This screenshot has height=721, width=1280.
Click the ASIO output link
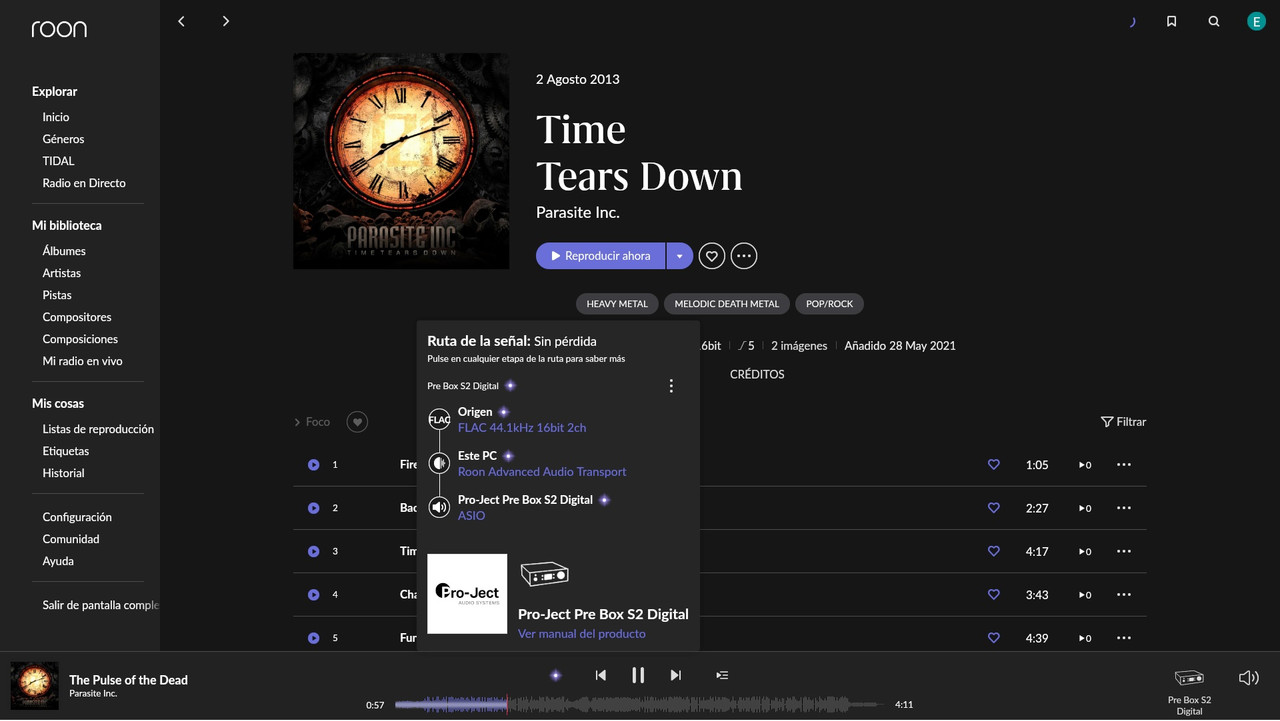471,516
